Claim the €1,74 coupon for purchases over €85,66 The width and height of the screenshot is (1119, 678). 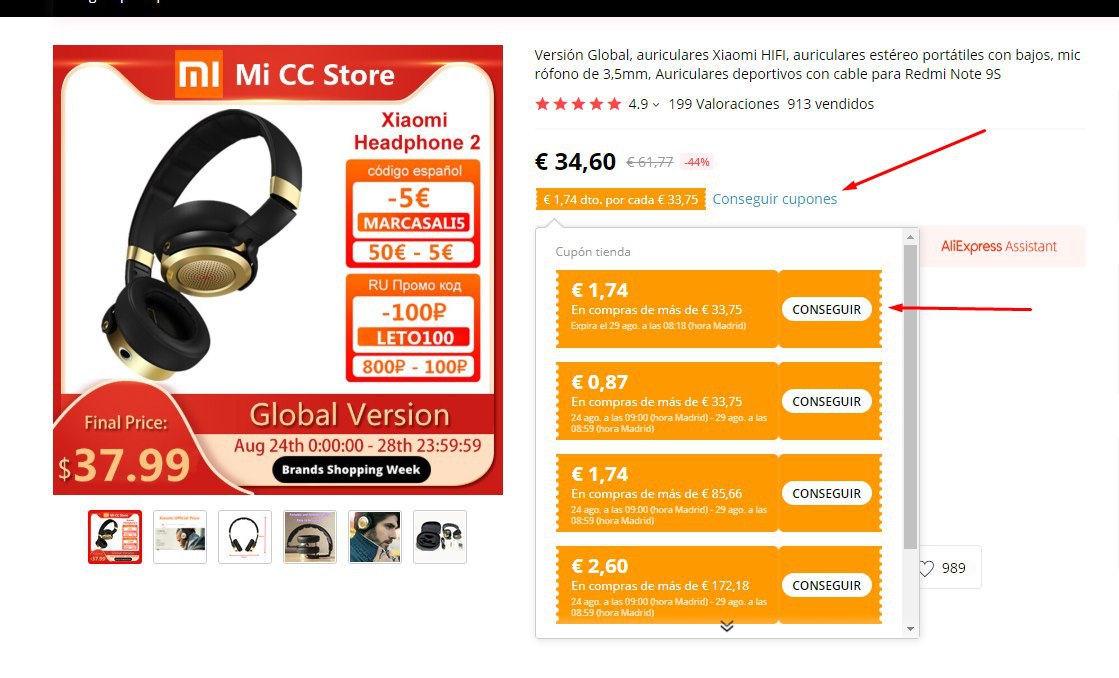click(826, 493)
